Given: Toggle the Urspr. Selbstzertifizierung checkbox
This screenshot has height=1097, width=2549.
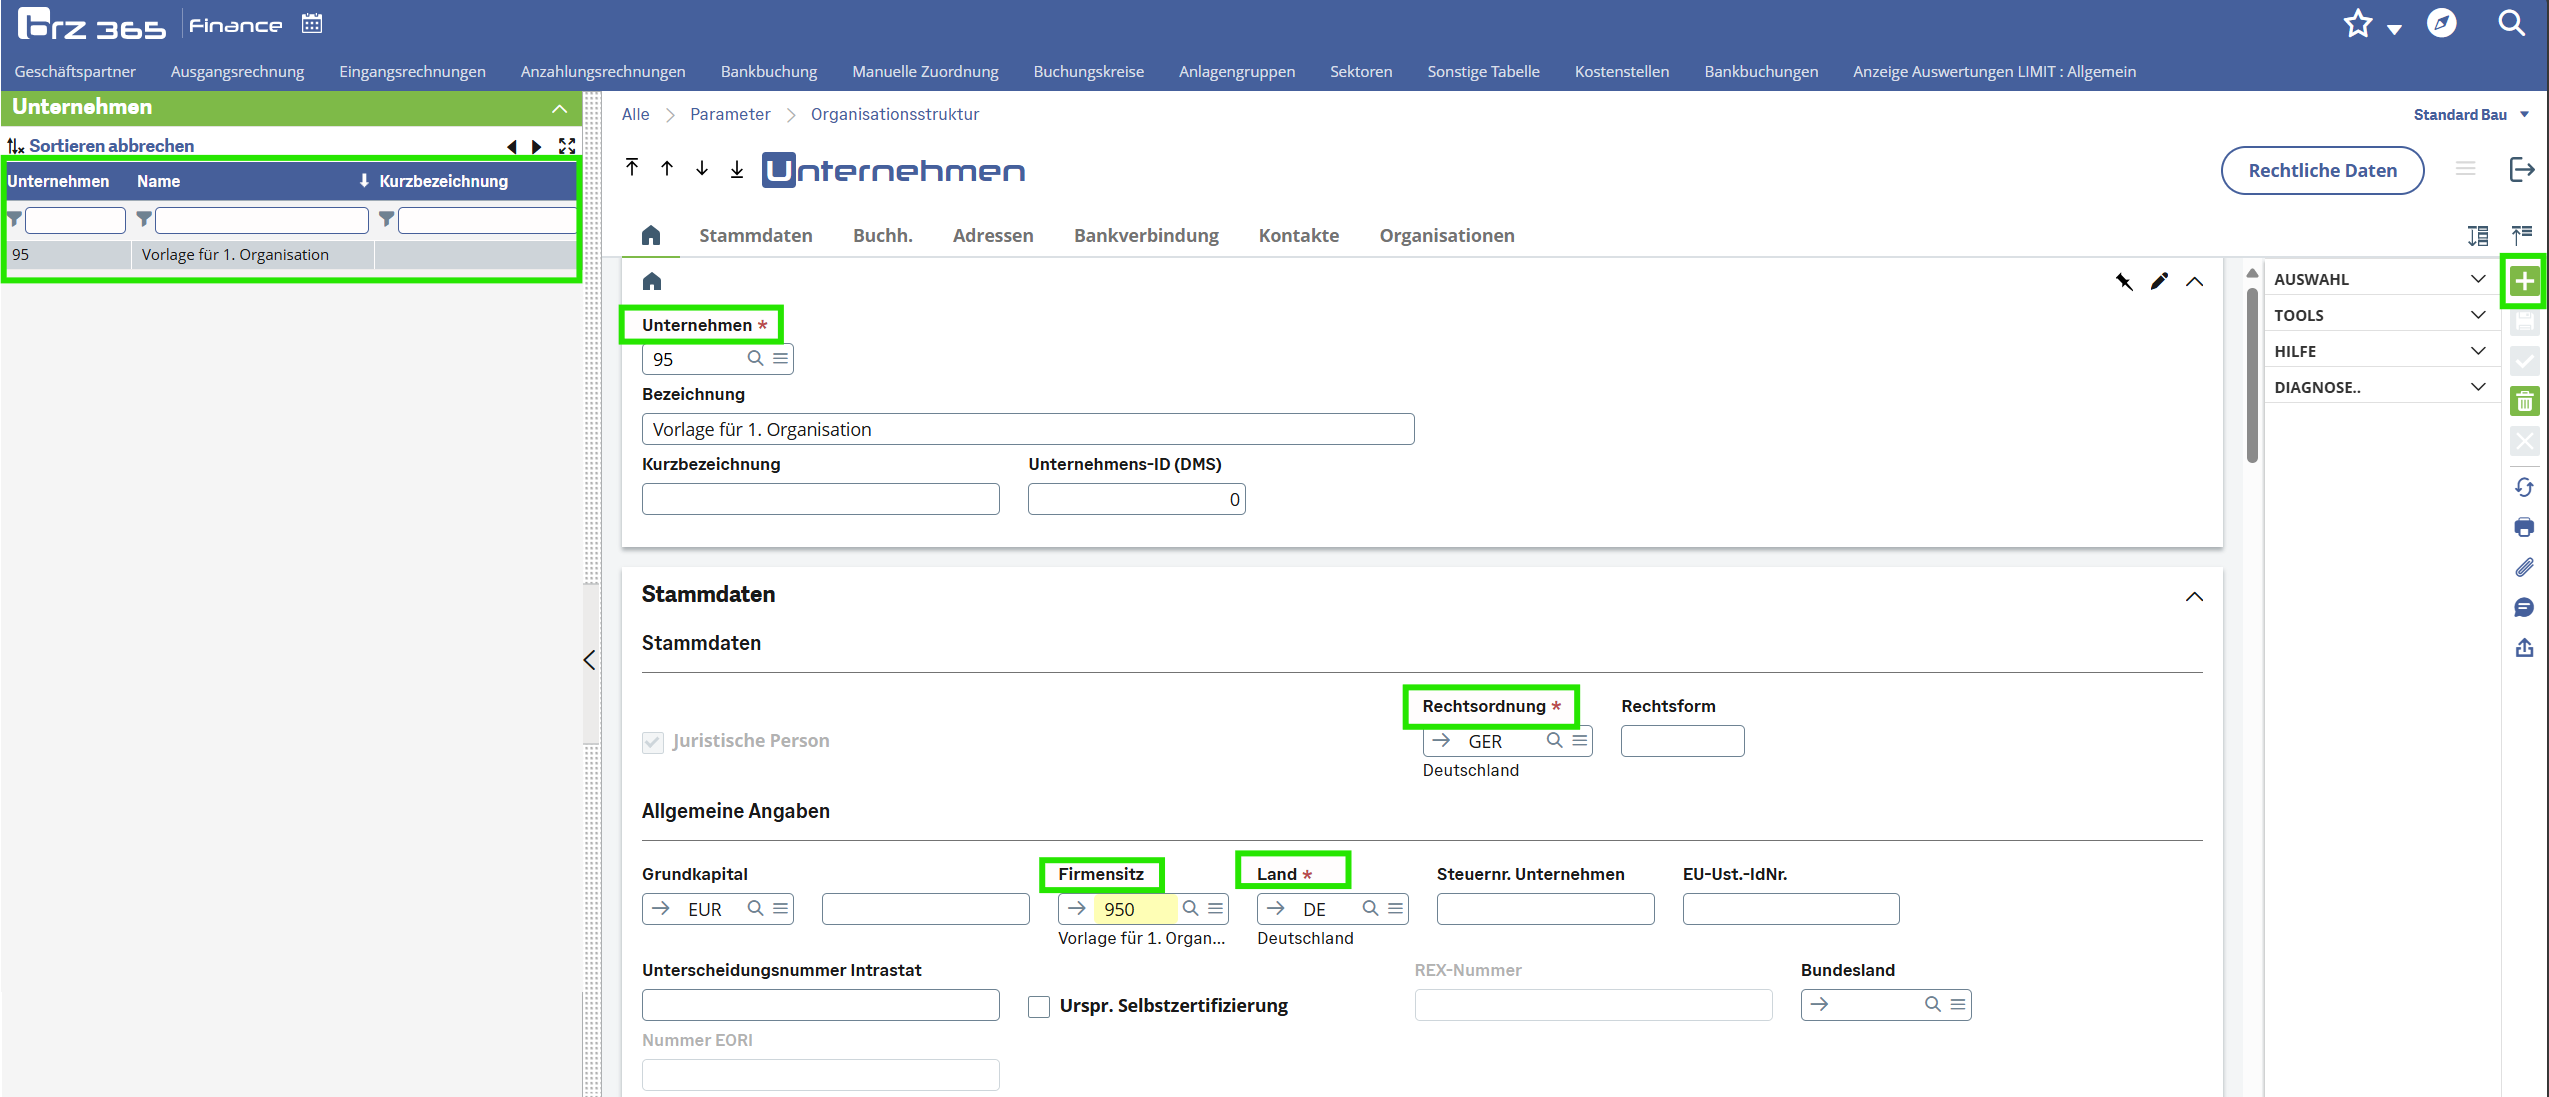Looking at the screenshot, I should coord(1039,1006).
